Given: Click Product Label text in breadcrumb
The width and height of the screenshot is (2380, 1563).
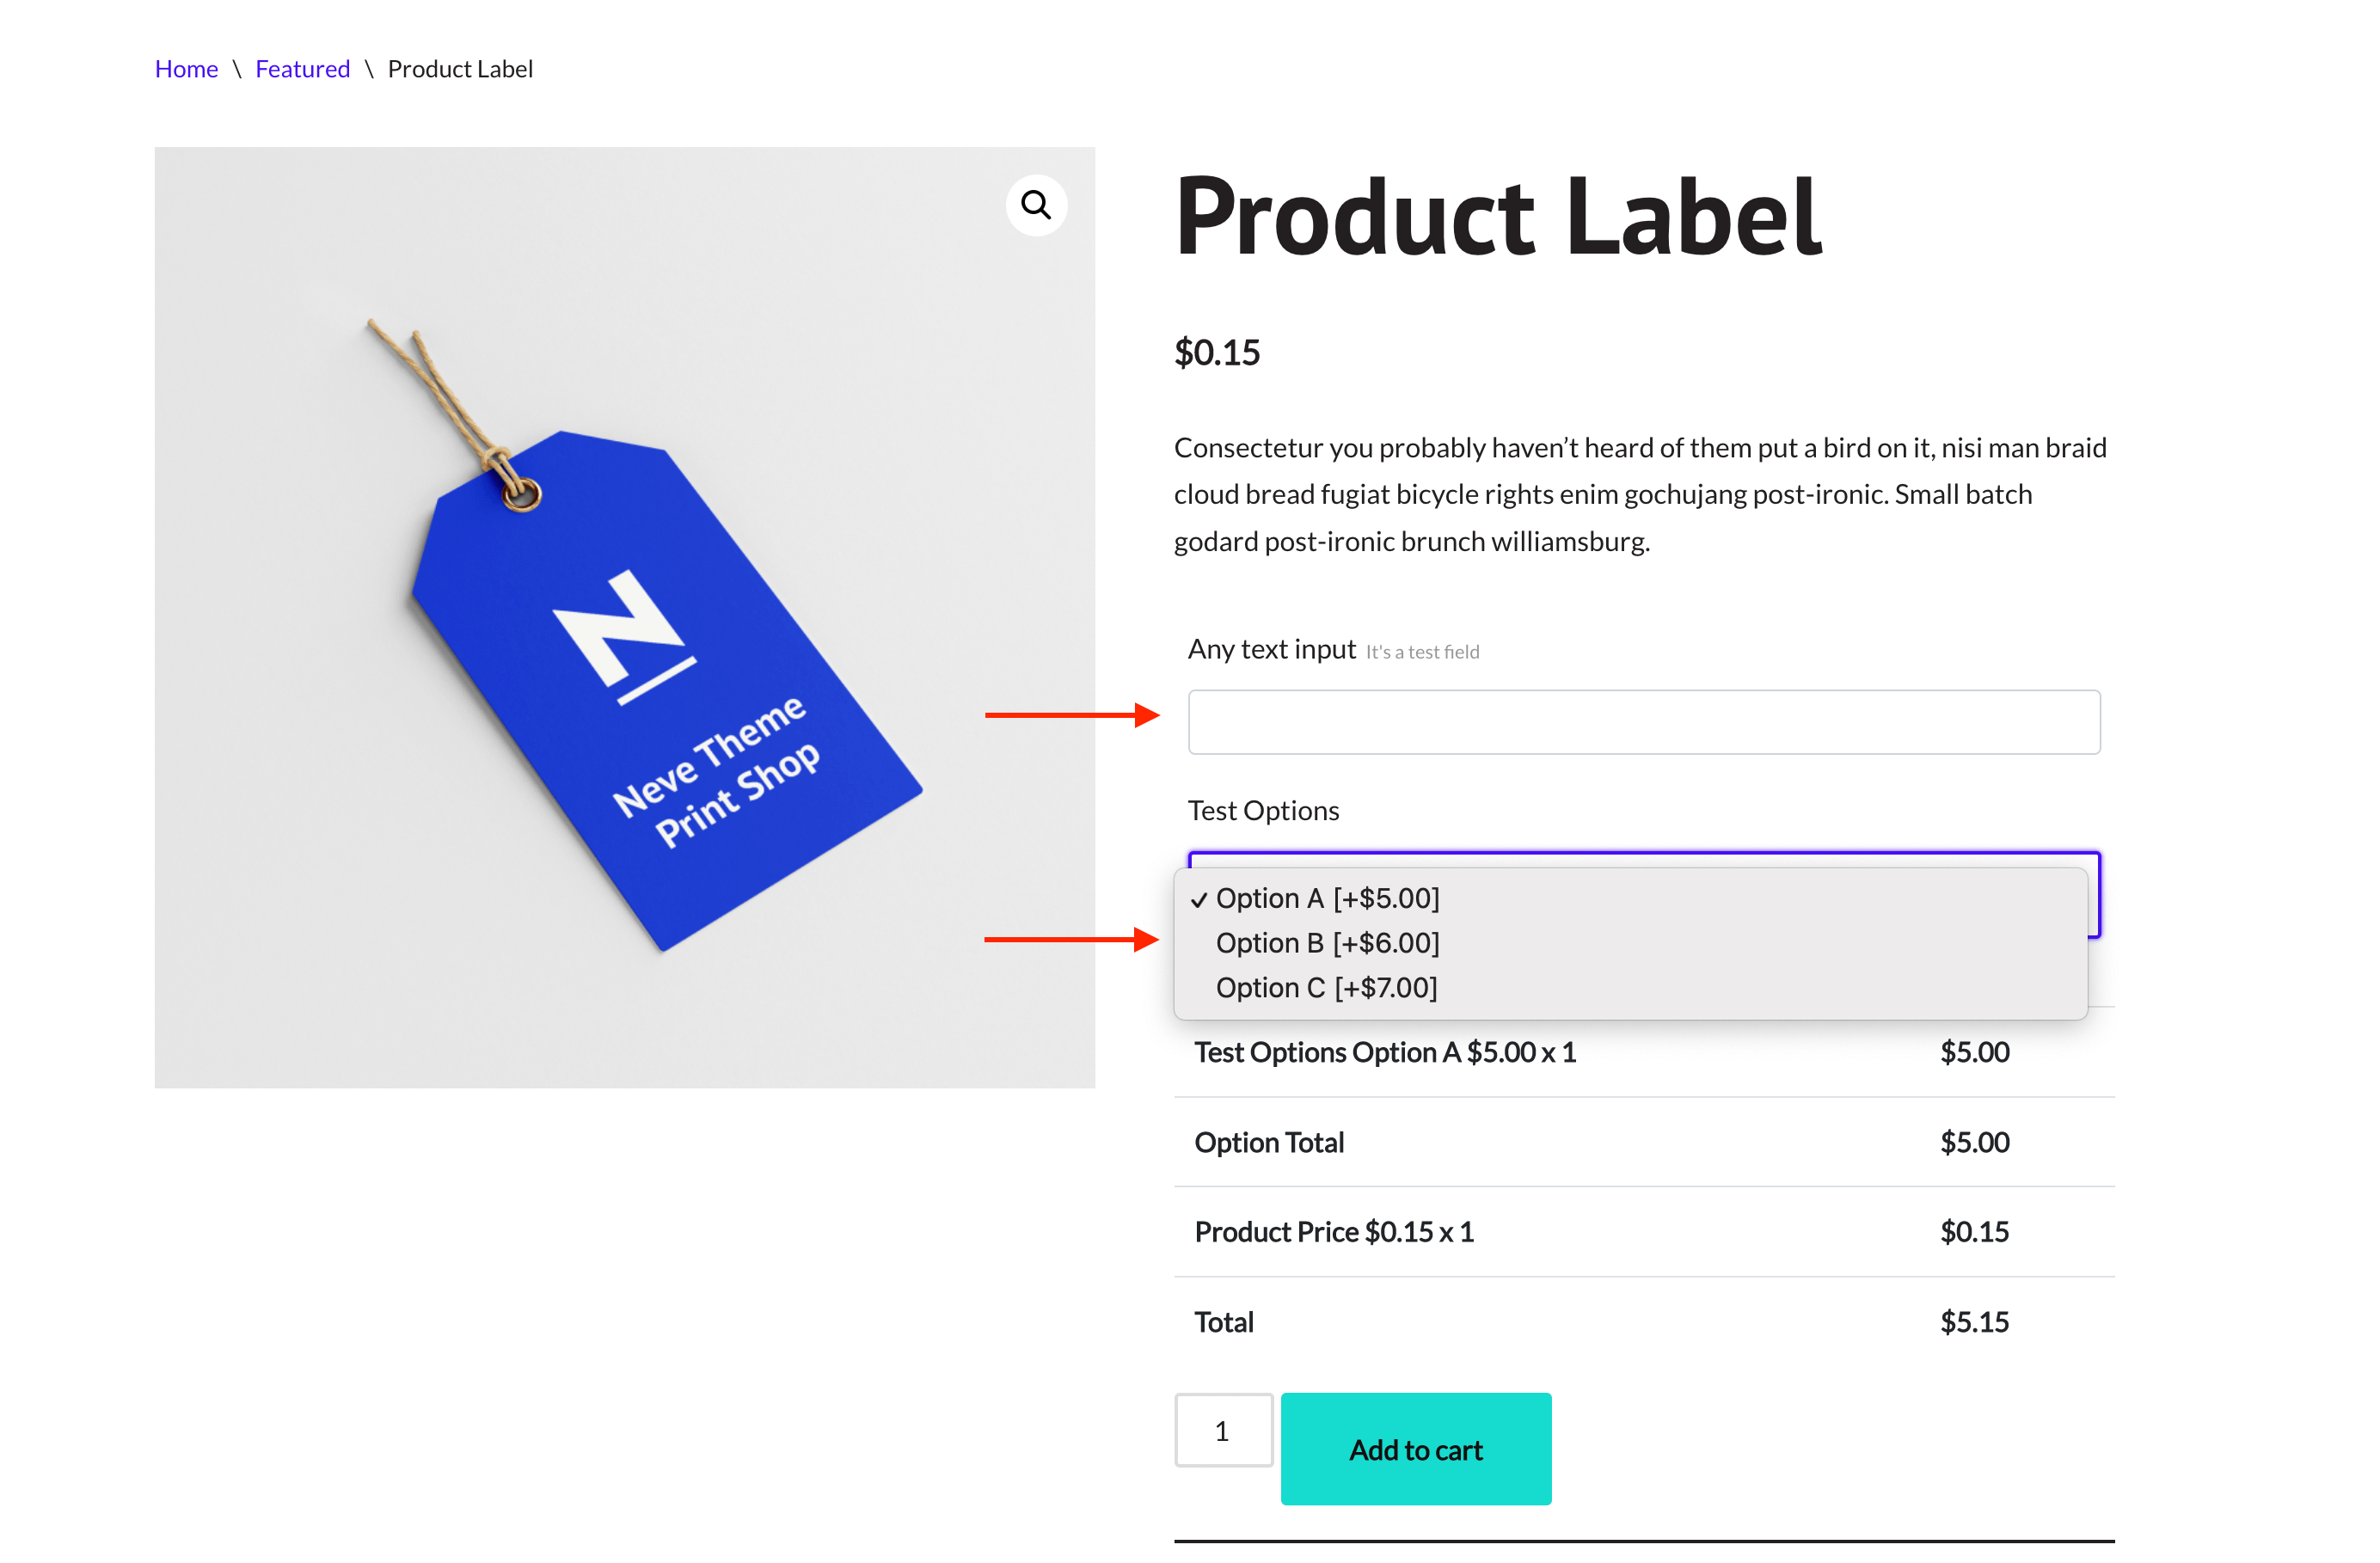Looking at the screenshot, I should pos(460,69).
